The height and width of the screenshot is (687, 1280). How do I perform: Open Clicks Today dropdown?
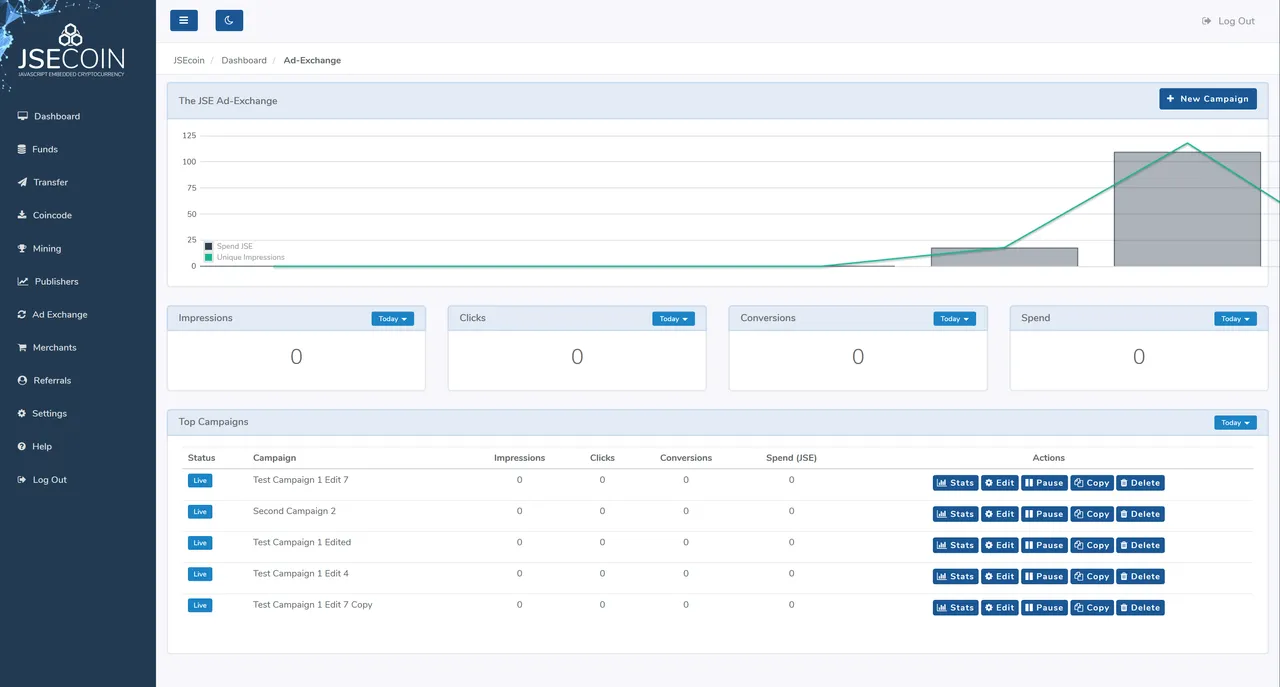tap(673, 319)
